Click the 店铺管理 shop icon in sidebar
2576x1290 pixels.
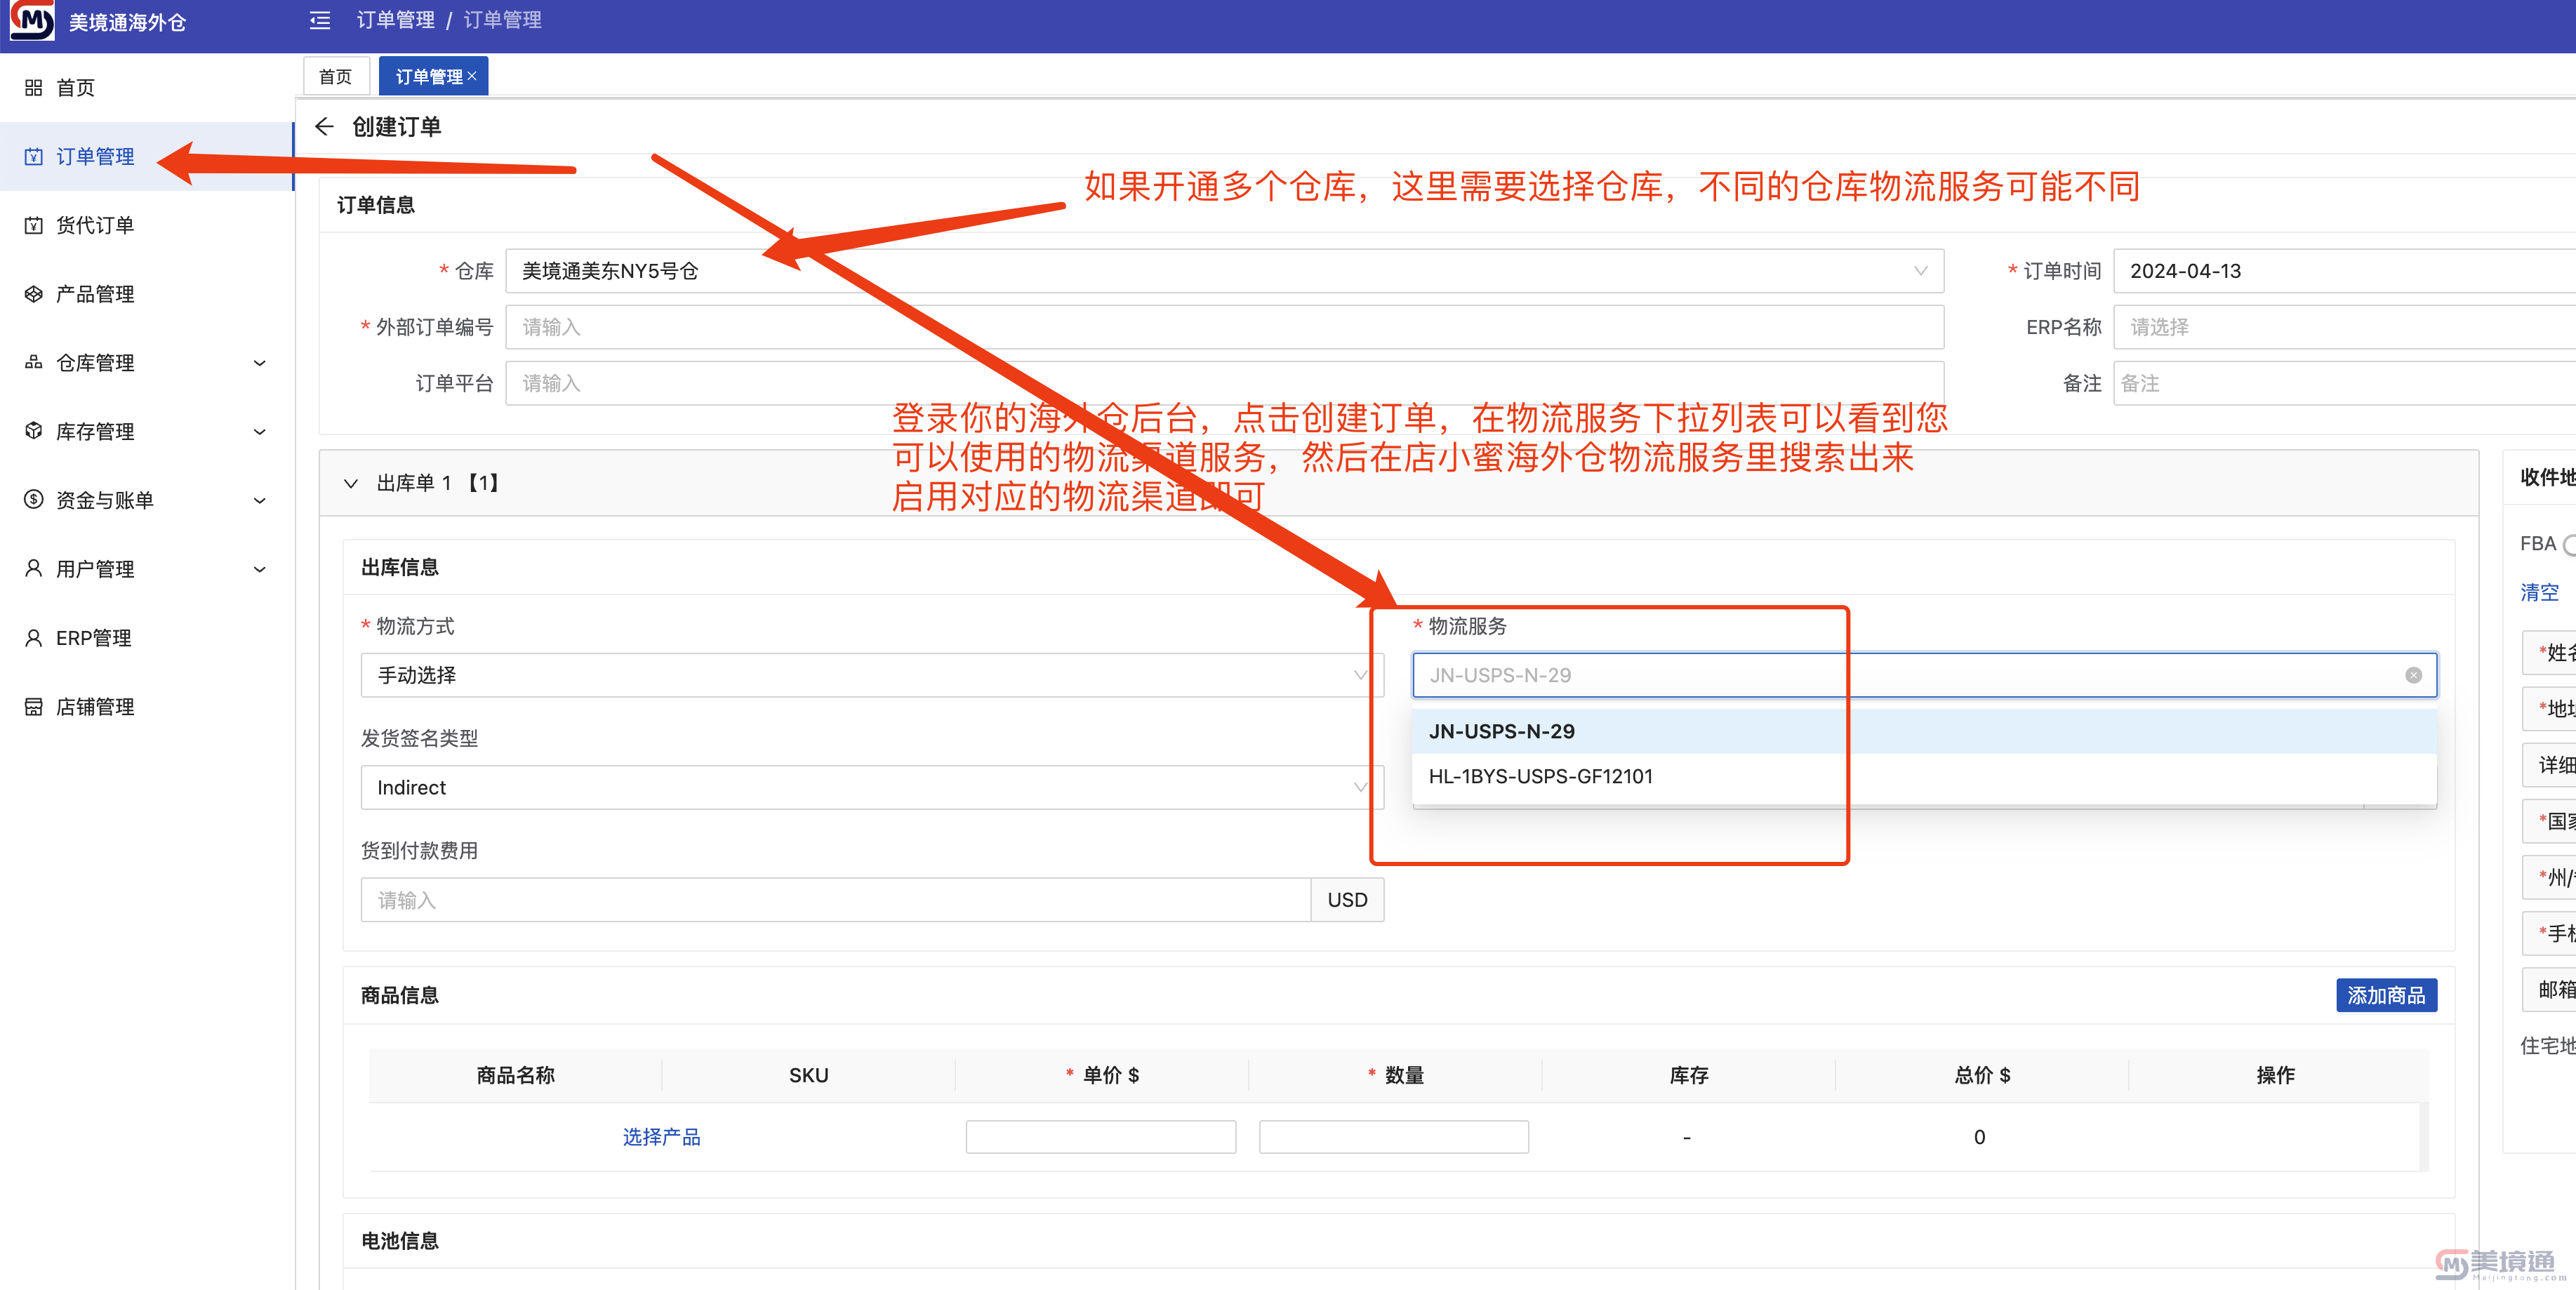click(33, 707)
